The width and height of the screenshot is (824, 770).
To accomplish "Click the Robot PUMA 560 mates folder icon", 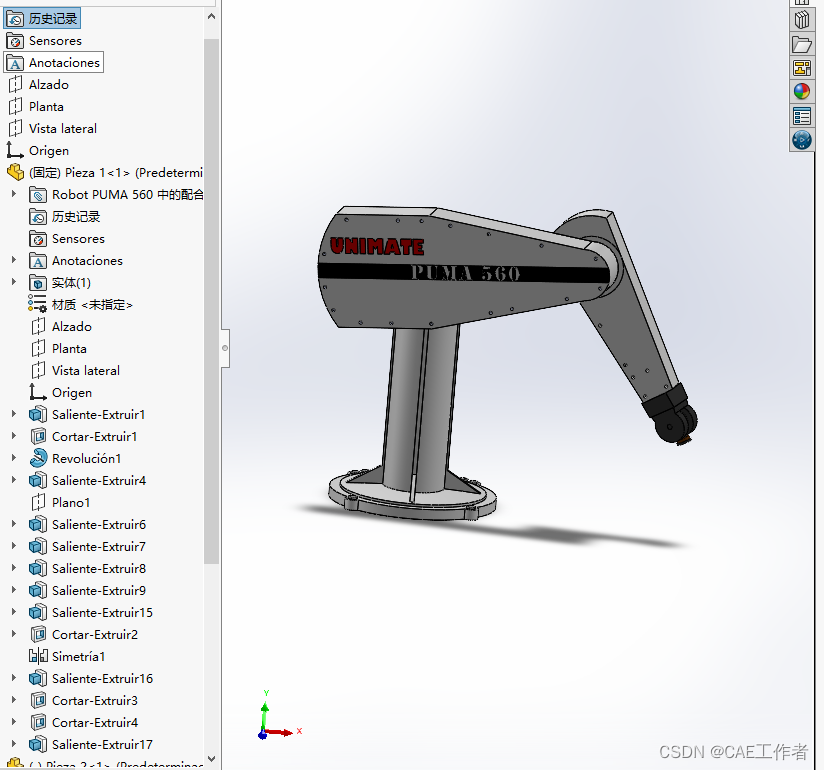I will click(38, 195).
